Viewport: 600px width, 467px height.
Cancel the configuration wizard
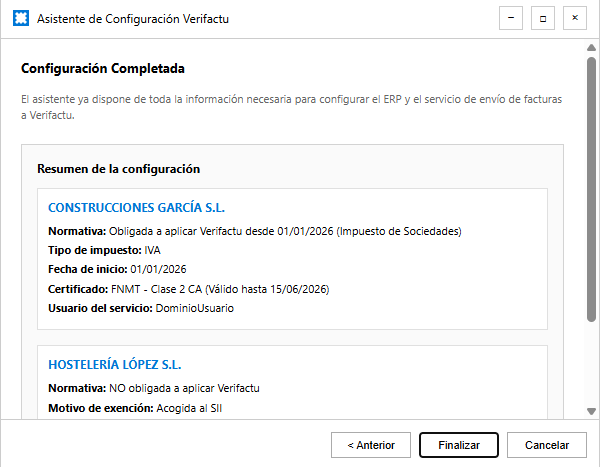click(546, 445)
